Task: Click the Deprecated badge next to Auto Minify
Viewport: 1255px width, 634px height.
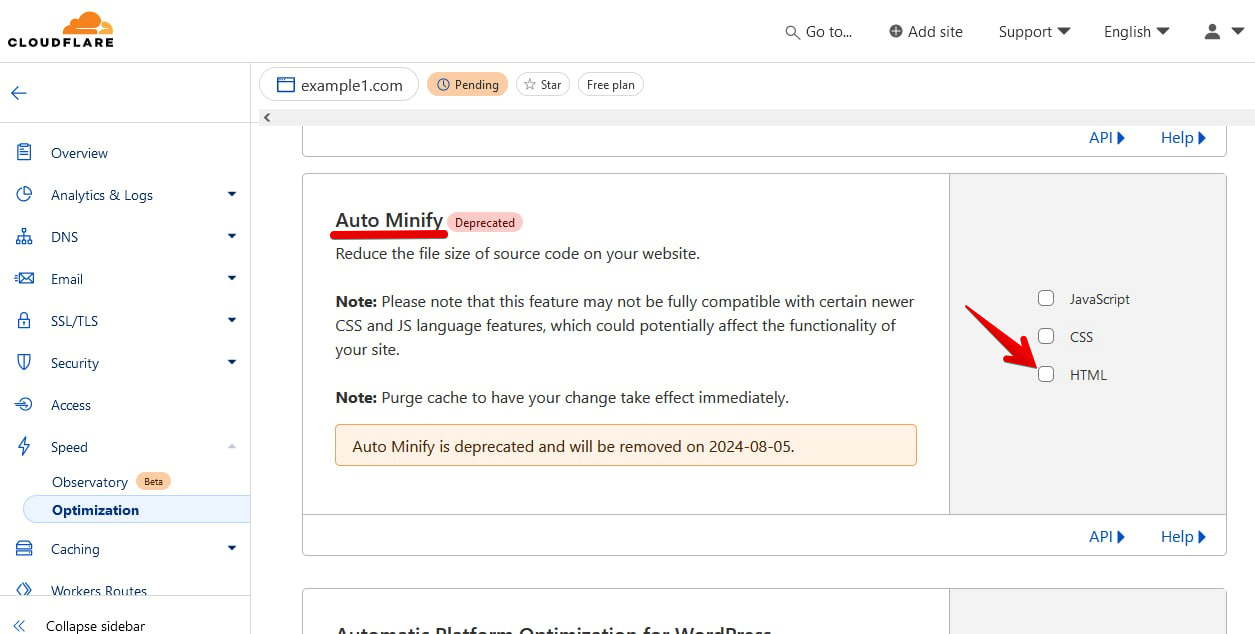Action: [485, 222]
